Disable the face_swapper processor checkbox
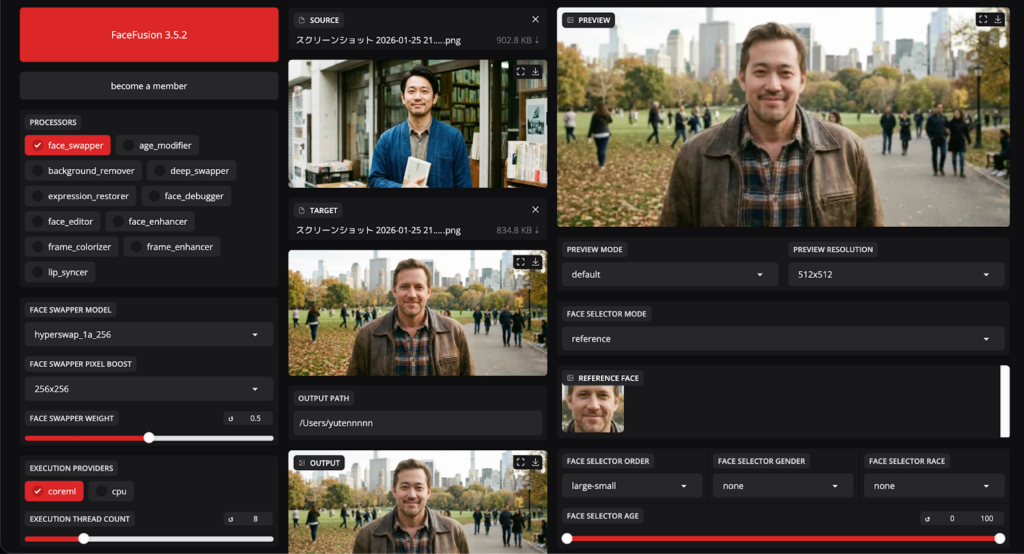Screen dimensions: 1024x554 pyautogui.click(x=38, y=145)
